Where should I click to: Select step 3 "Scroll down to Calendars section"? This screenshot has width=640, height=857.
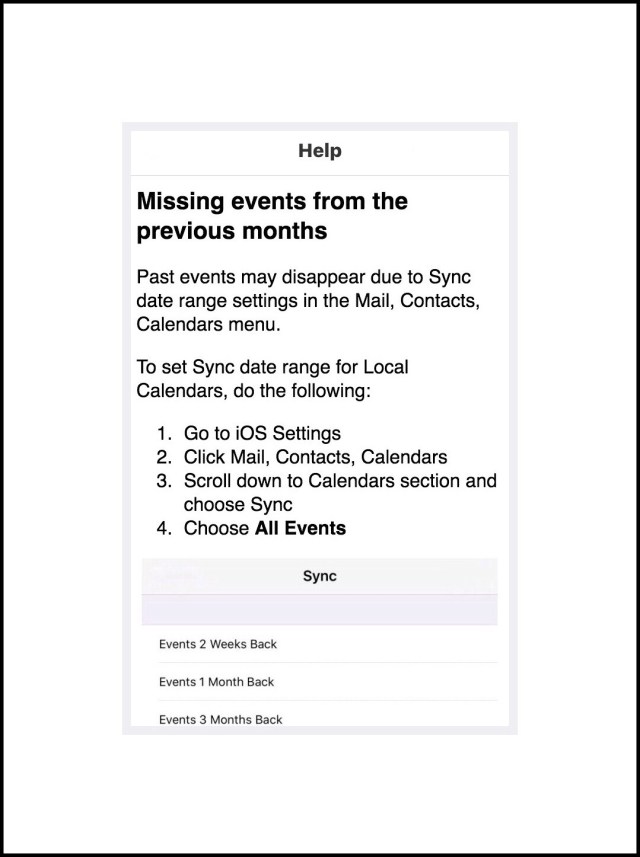pyautogui.click(x=340, y=481)
